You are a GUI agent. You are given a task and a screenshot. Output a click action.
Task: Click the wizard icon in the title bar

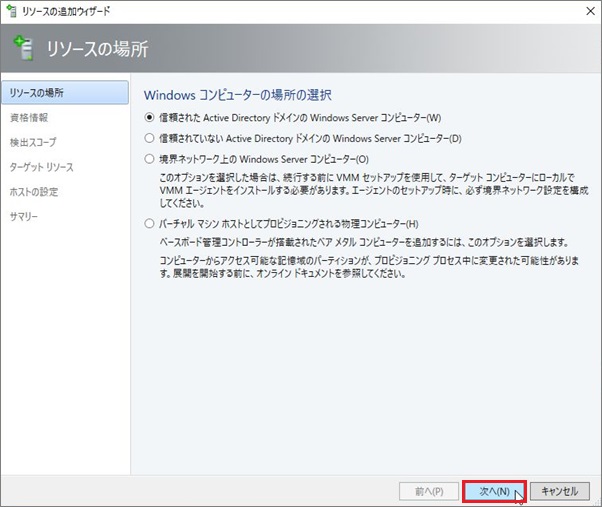click(x=10, y=11)
